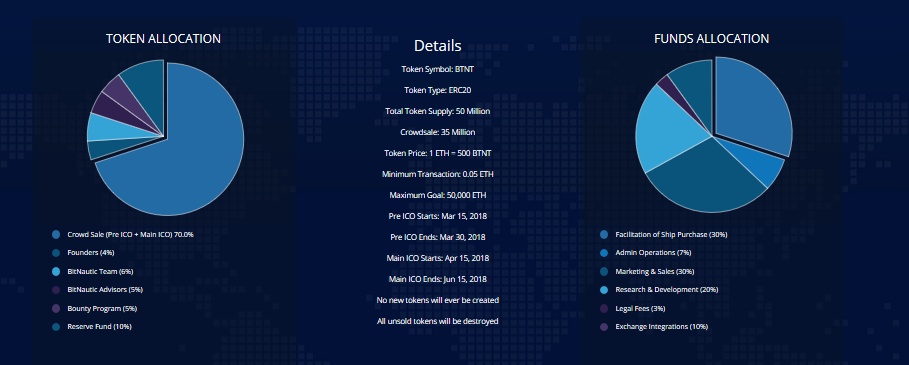
Task: Click 'Pre ICO Starts: Mar 15, 2018'
Action: (438, 216)
